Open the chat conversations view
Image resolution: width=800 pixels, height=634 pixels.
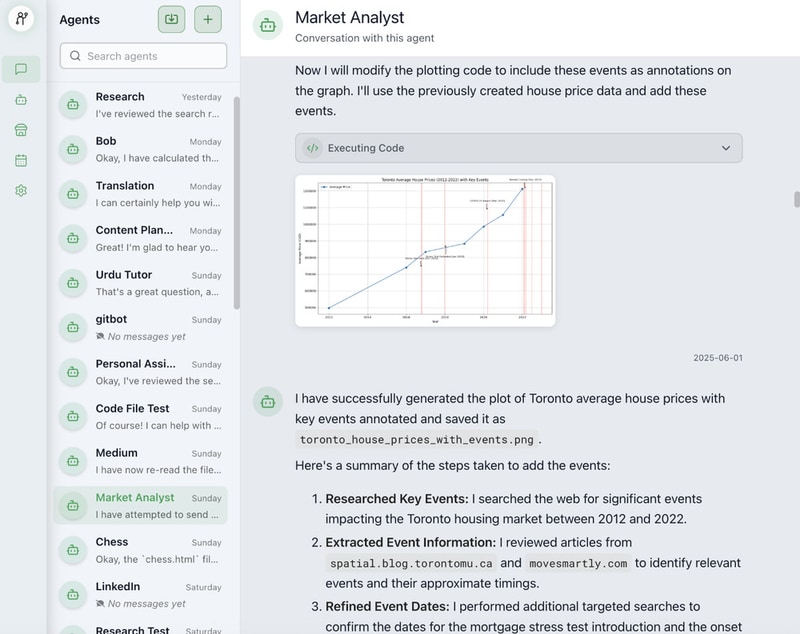point(21,69)
